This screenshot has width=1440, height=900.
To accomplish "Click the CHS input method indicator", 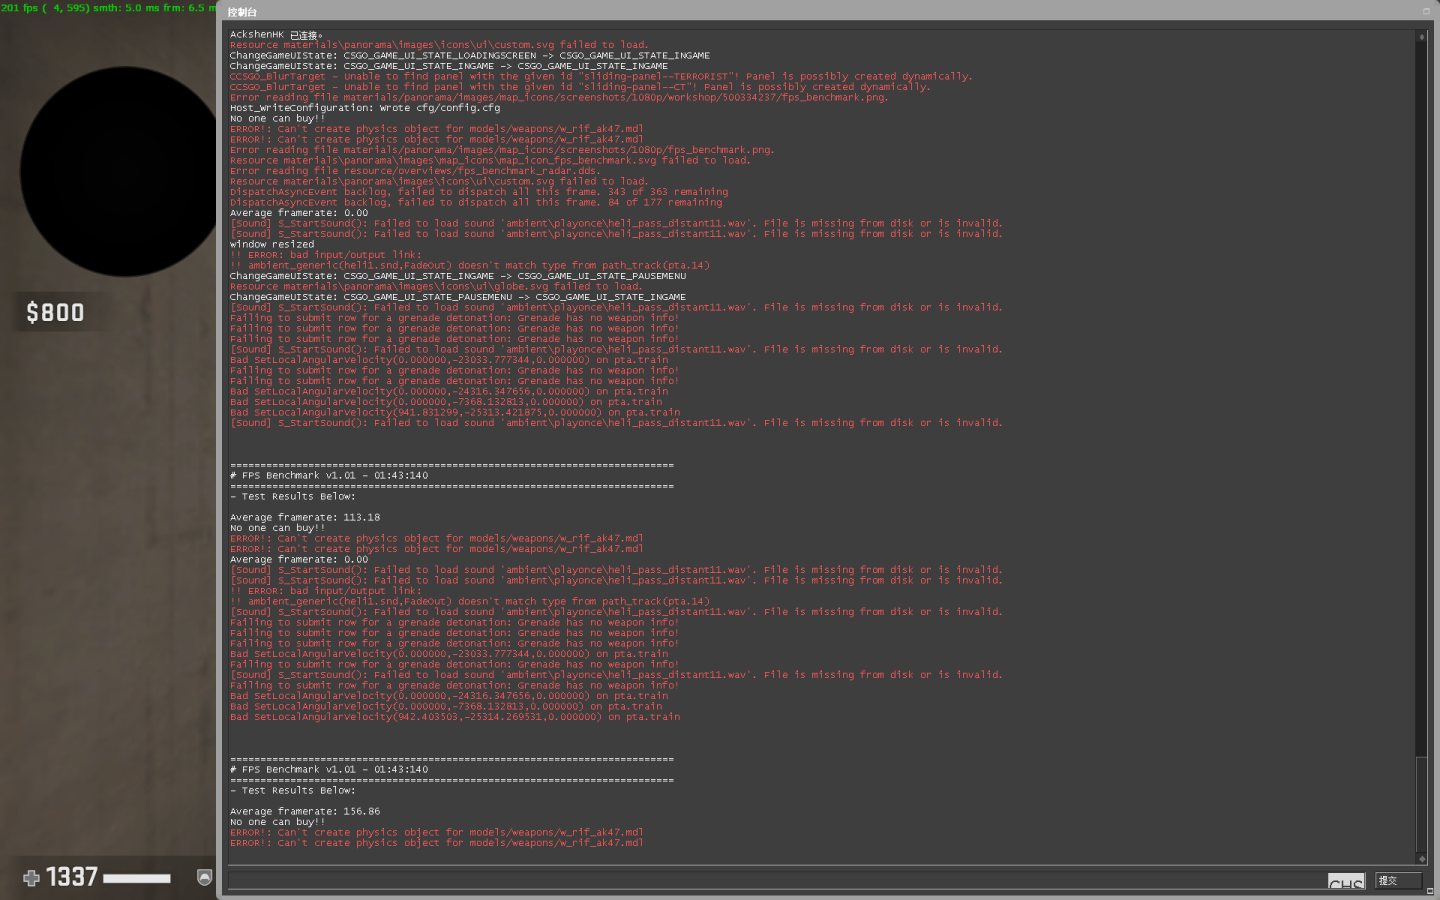I will tap(1346, 881).
